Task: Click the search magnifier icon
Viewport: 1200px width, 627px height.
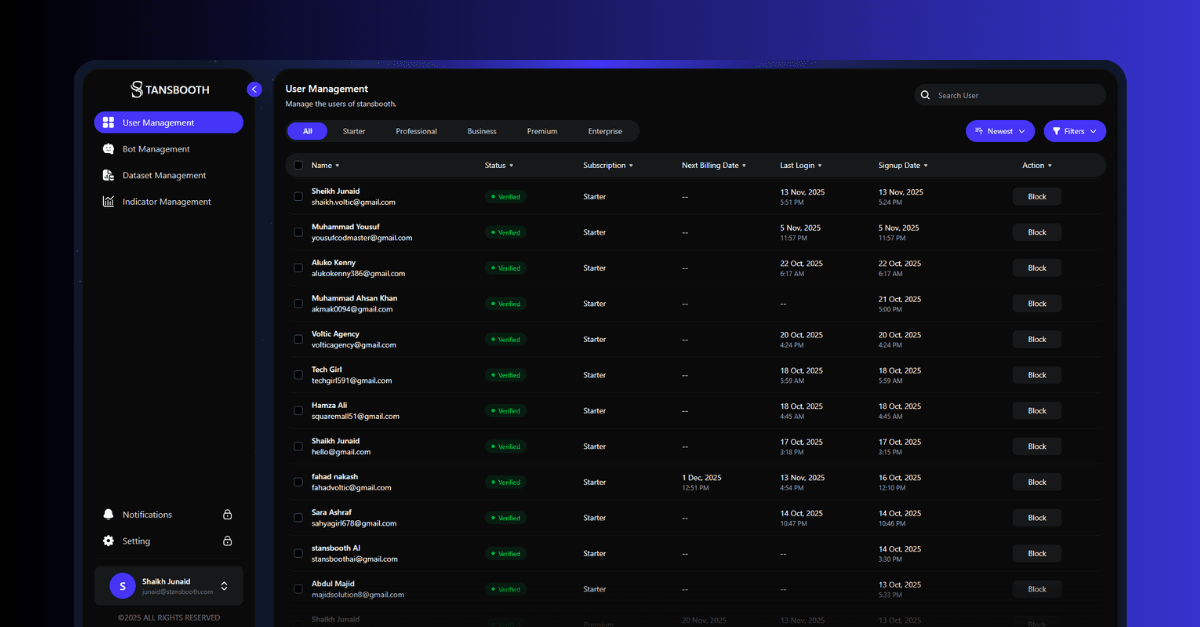Action: pos(926,95)
